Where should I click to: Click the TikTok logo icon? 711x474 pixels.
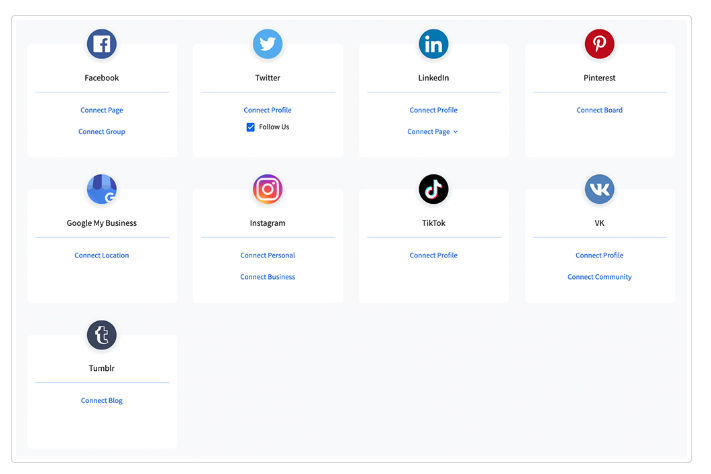click(x=433, y=189)
